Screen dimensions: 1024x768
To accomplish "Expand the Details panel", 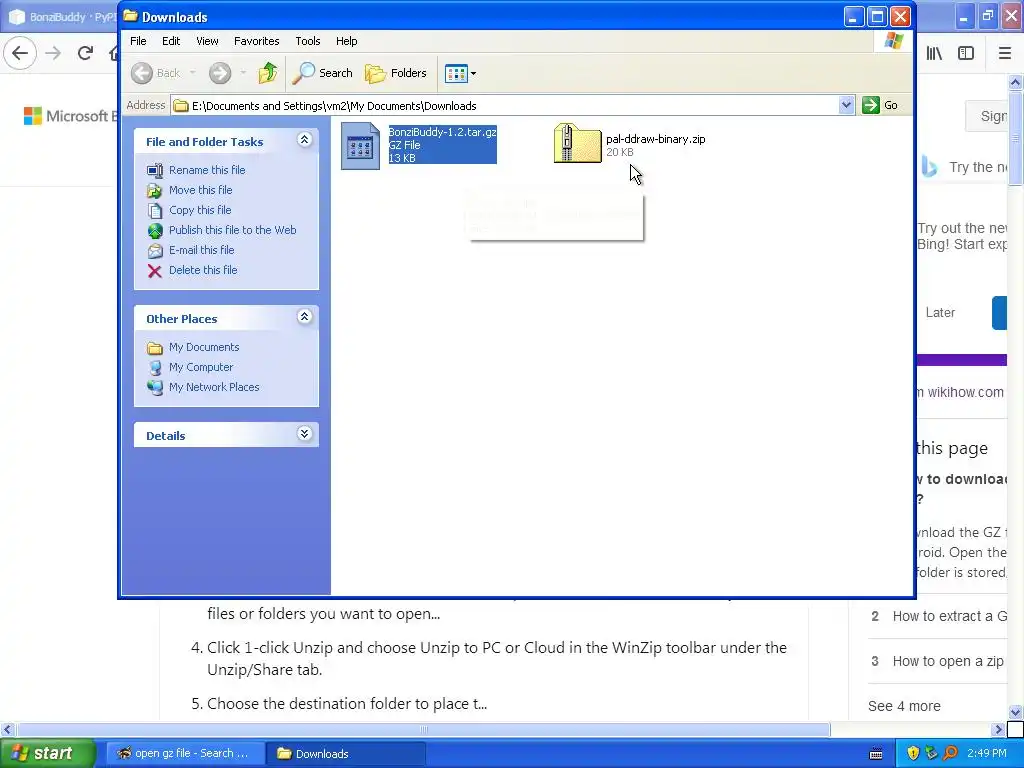I will tap(304, 434).
